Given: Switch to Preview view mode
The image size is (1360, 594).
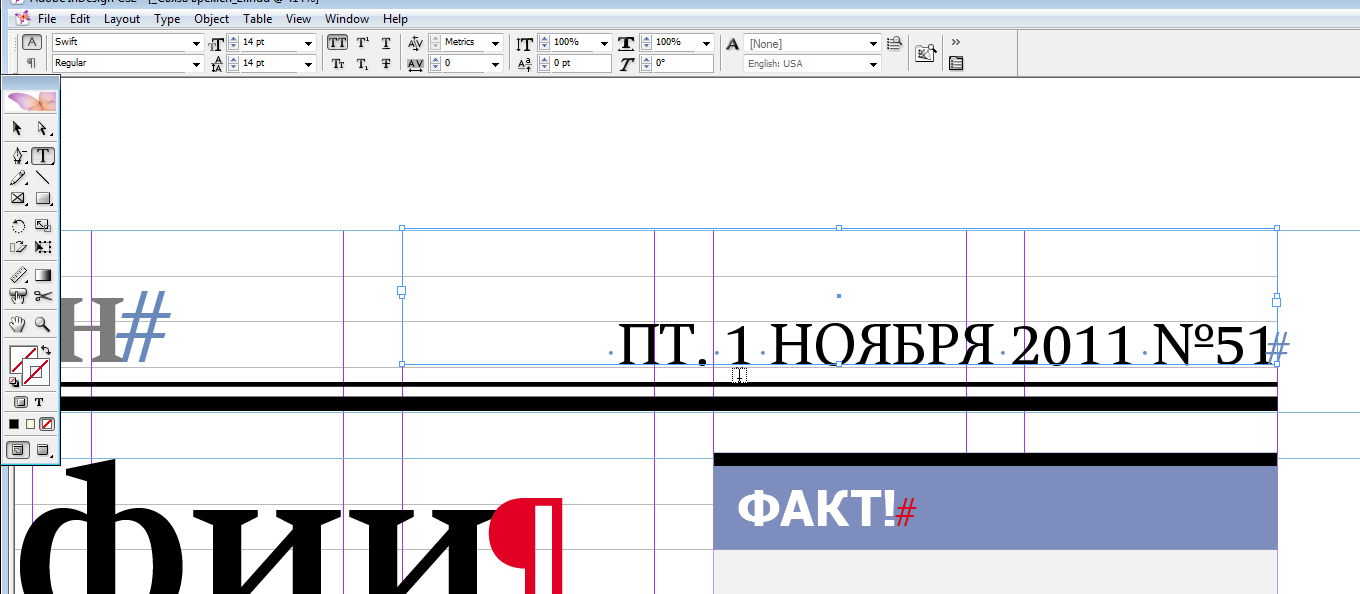Looking at the screenshot, I should (43, 450).
